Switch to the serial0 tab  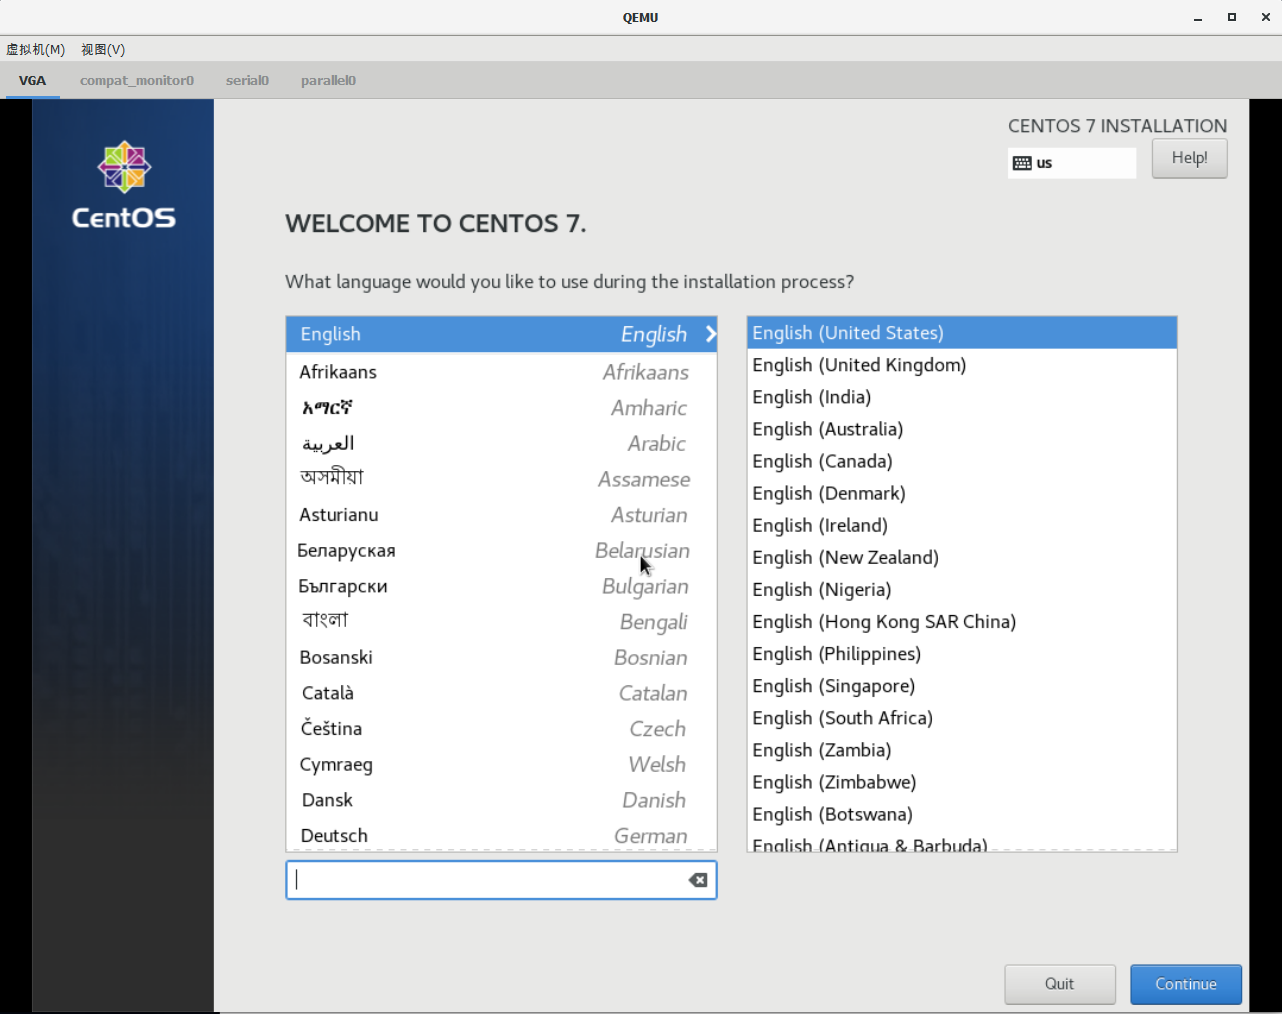[247, 80]
